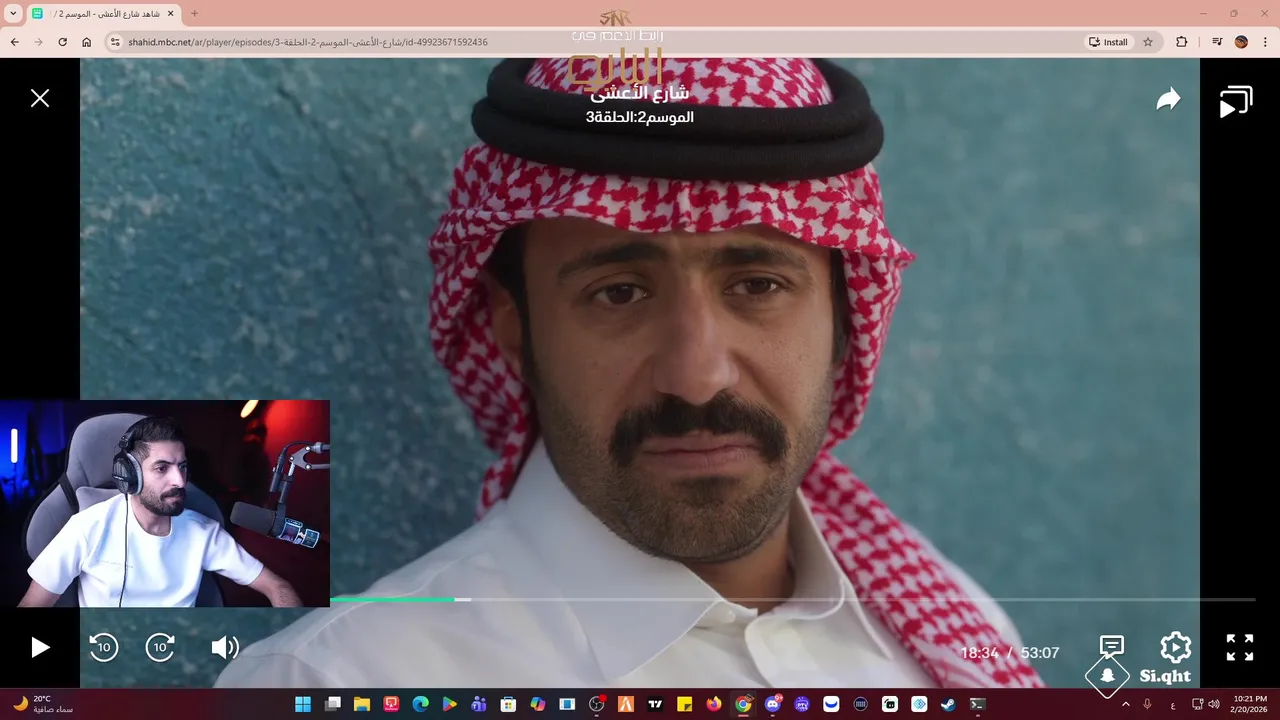Image resolution: width=1280 pixels, height=720 pixels.
Task: Click the 18:34 elapsed time text
Action: pyautogui.click(x=980, y=652)
